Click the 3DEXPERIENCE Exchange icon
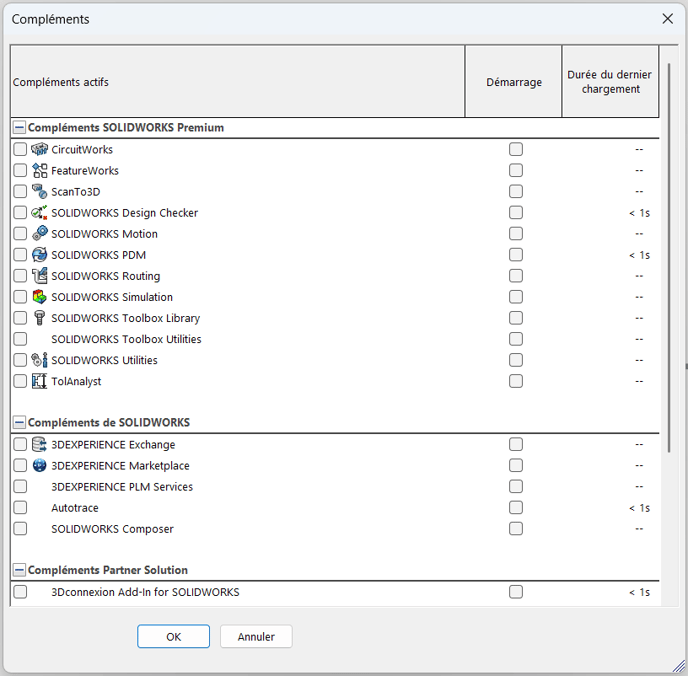Viewport: 688px width, 676px height. point(39,444)
